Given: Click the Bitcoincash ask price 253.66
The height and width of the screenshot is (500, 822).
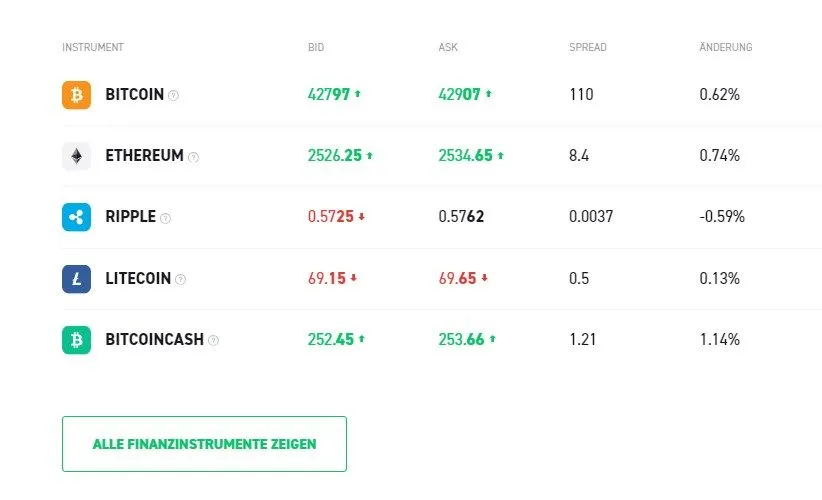Looking at the screenshot, I should click(x=461, y=340).
